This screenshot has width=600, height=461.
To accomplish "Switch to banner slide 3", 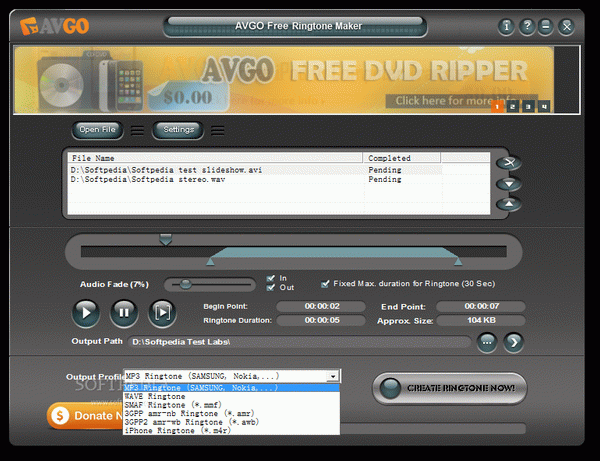I will click(x=528, y=107).
